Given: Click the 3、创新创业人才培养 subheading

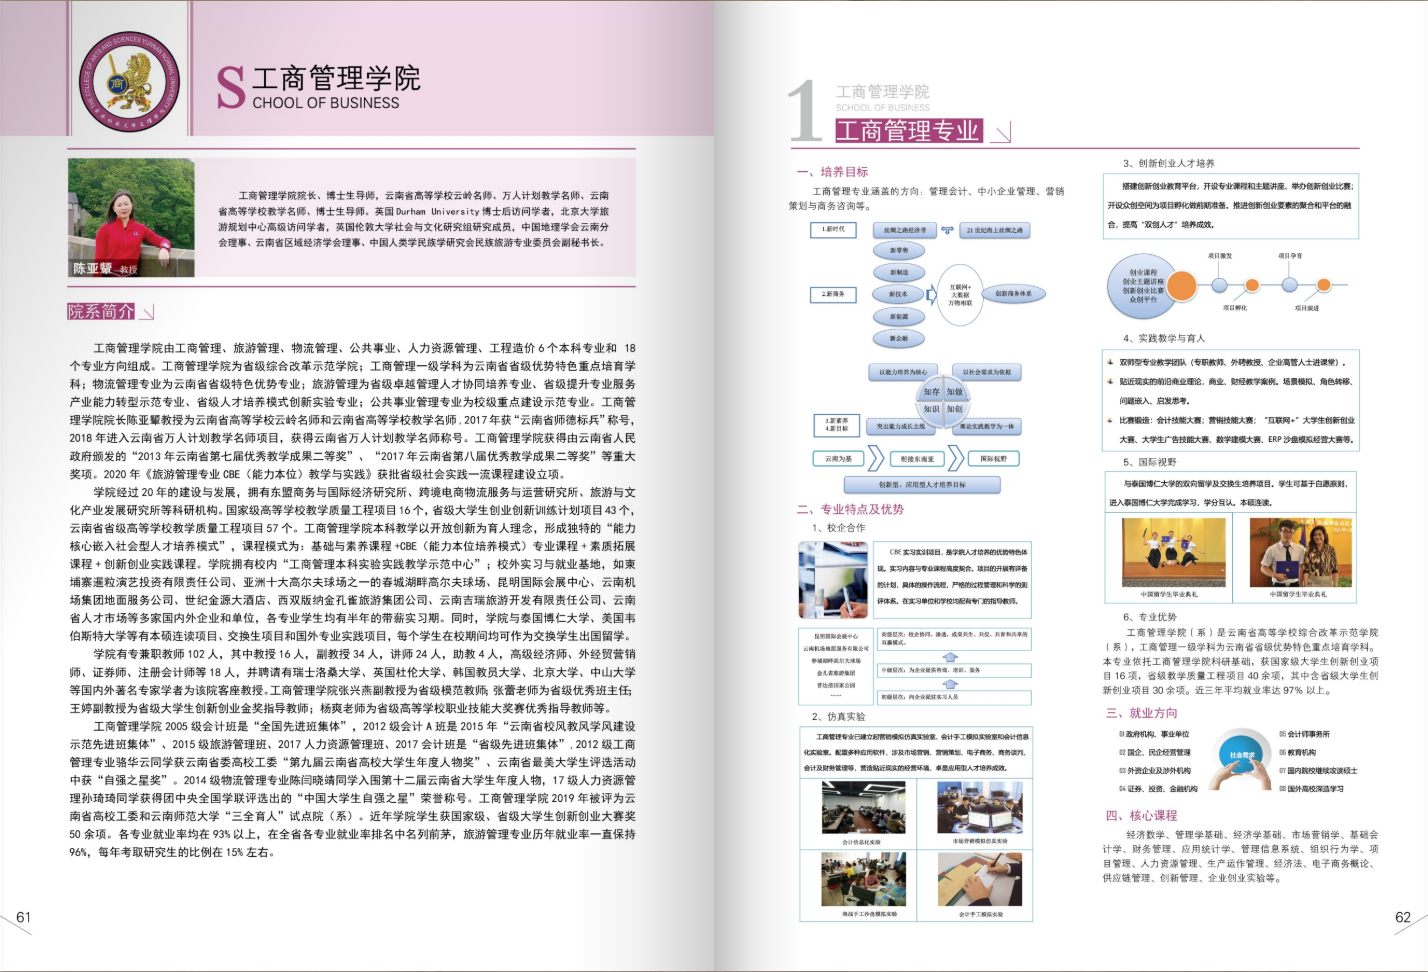Looking at the screenshot, I should click(x=1168, y=163).
